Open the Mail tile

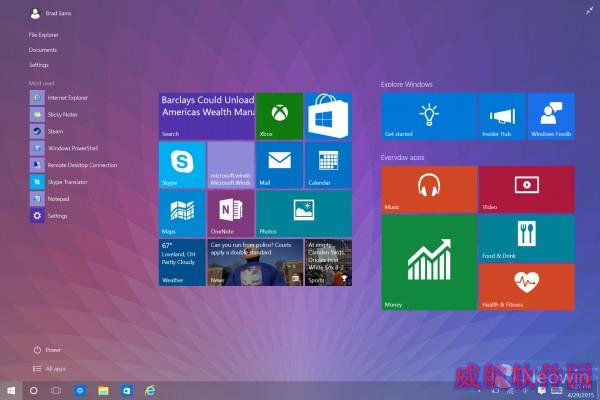click(279, 165)
